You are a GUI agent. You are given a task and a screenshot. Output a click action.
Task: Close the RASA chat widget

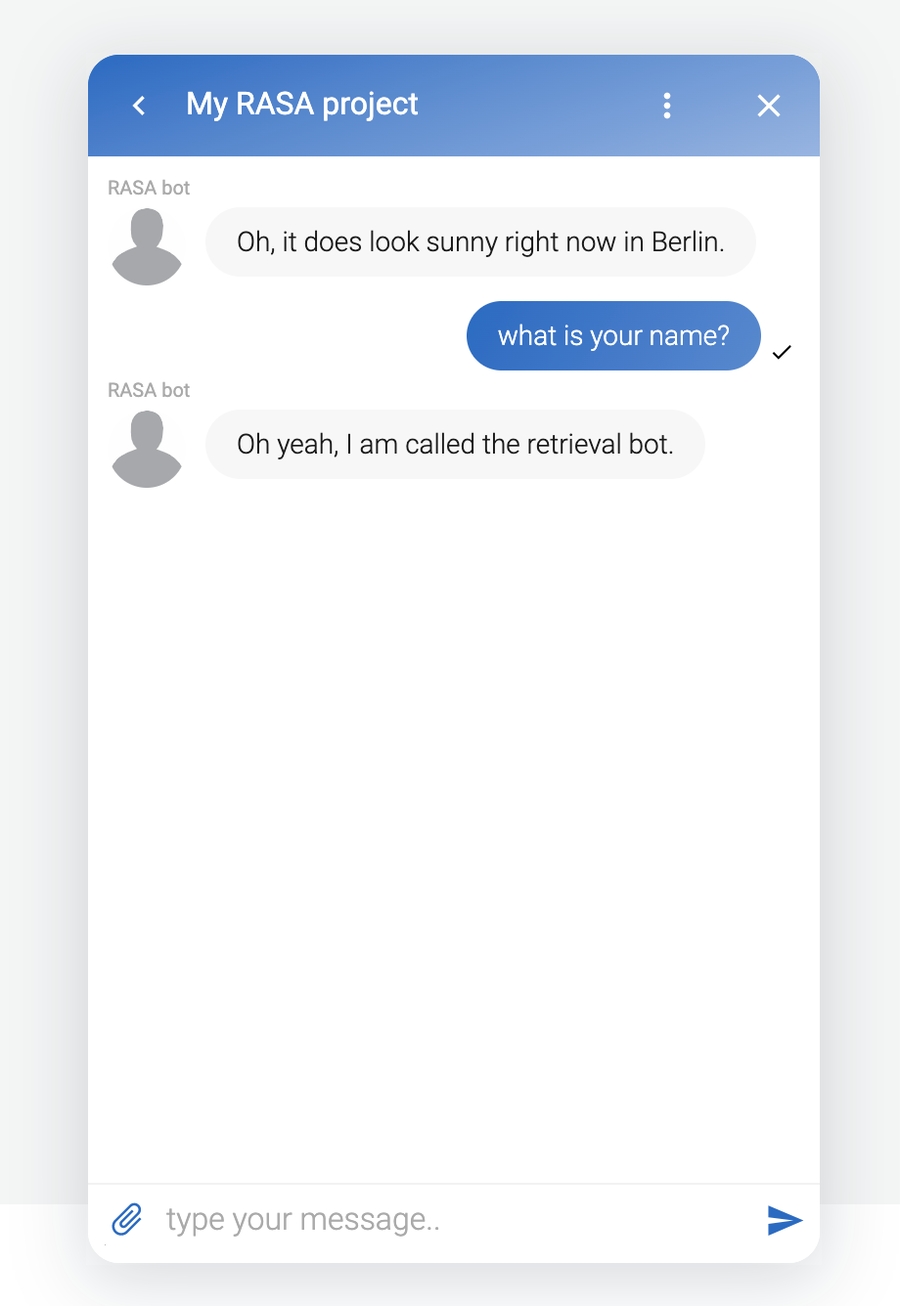[x=768, y=105]
